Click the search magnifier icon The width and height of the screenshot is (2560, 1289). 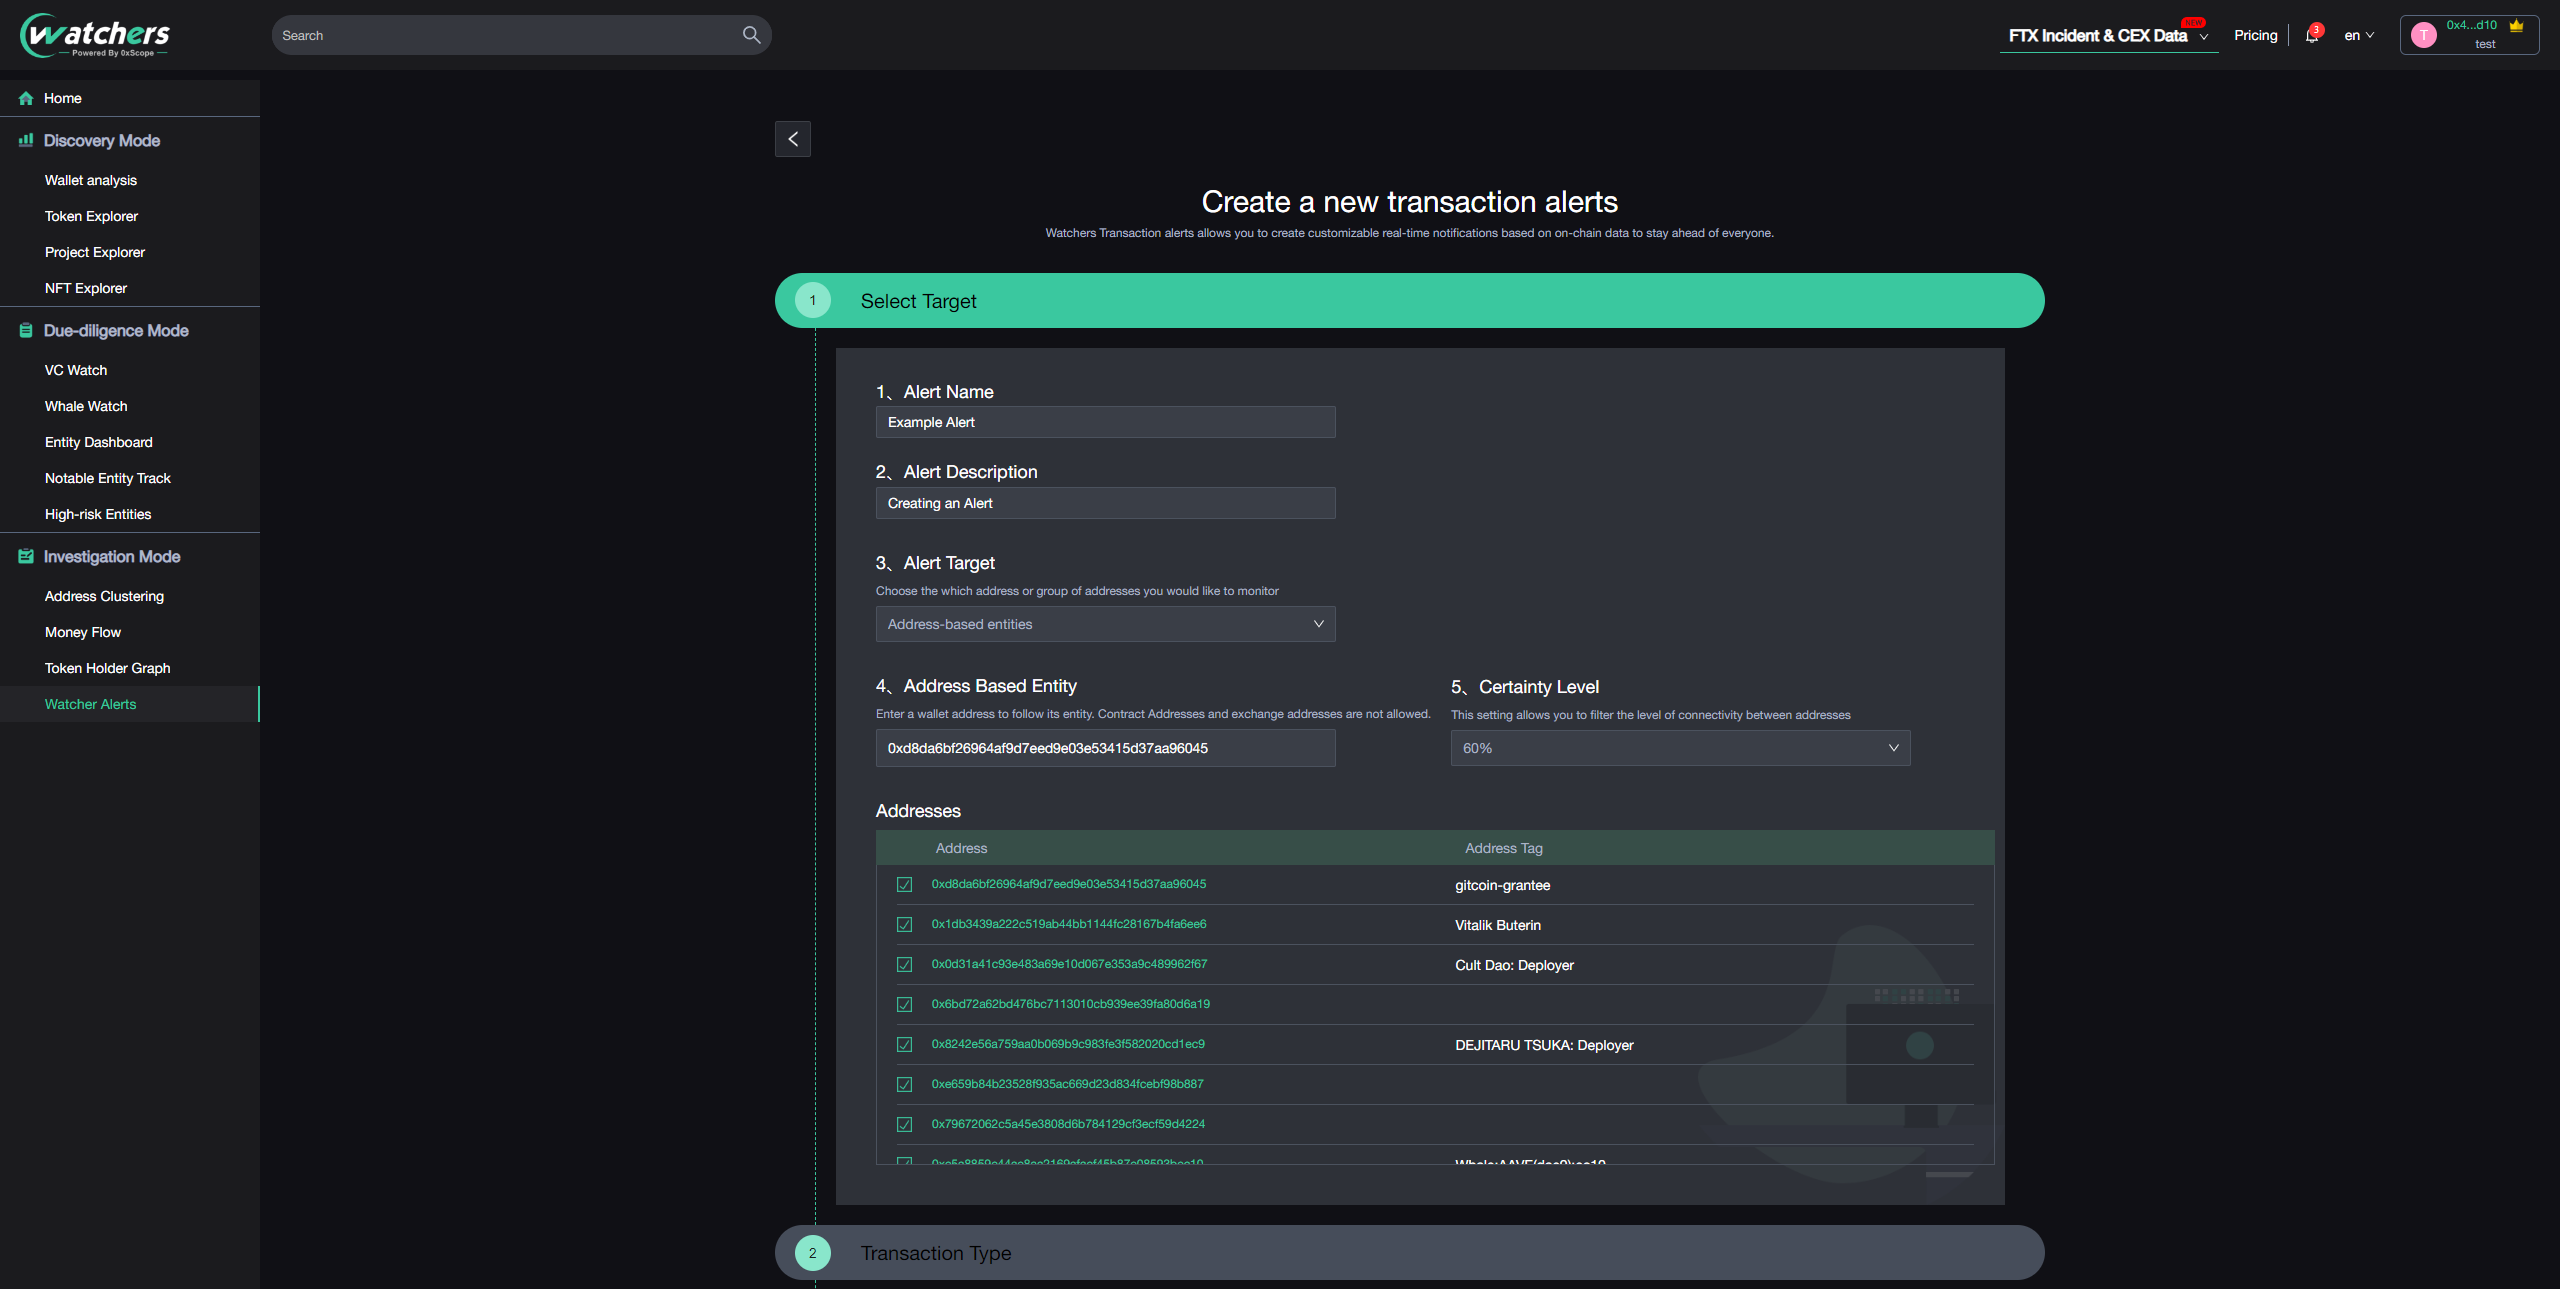(751, 35)
